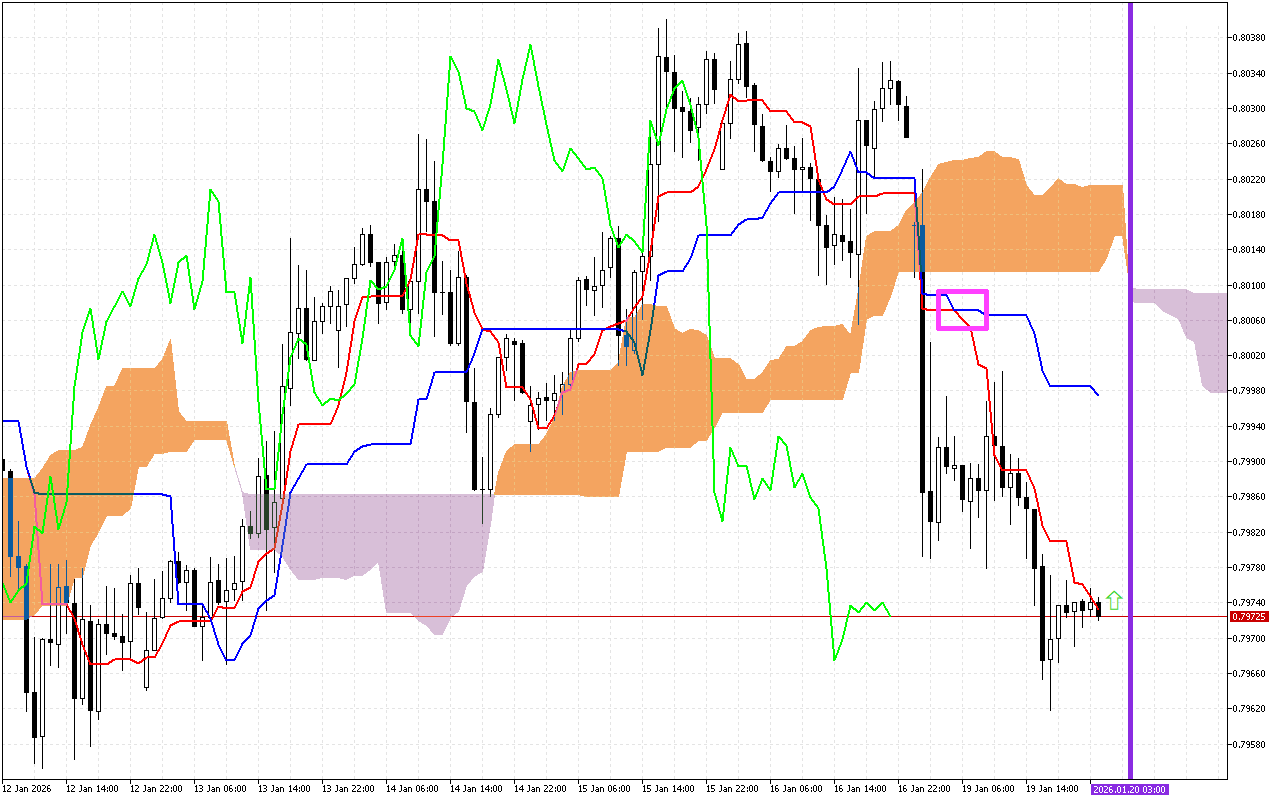Click the last candlestick next to green arrow
This screenshot has height=800, width=1280.
click(x=1099, y=606)
